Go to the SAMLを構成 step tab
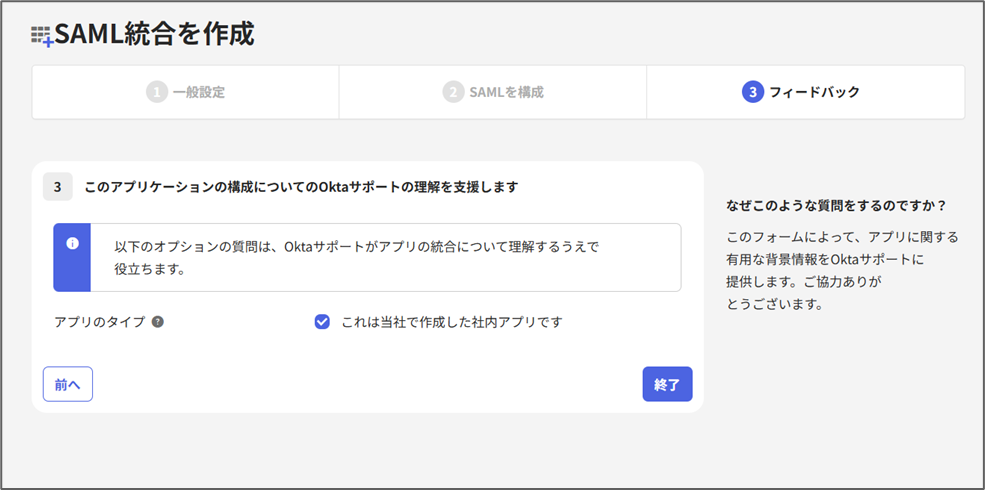The image size is (985, 490). [493, 92]
